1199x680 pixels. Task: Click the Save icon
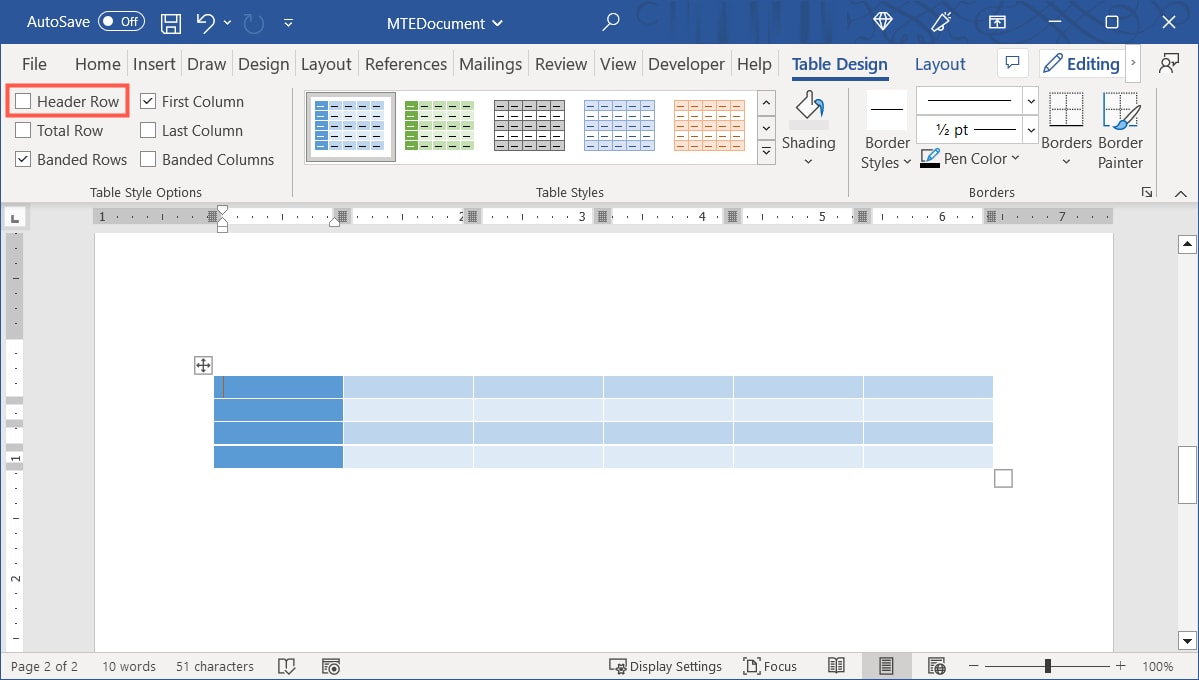pyautogui.click(x=170, y=22)
